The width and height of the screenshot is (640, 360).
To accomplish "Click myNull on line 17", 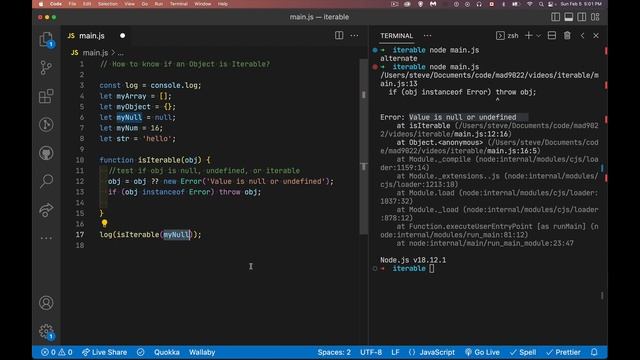I will (176, 234).
